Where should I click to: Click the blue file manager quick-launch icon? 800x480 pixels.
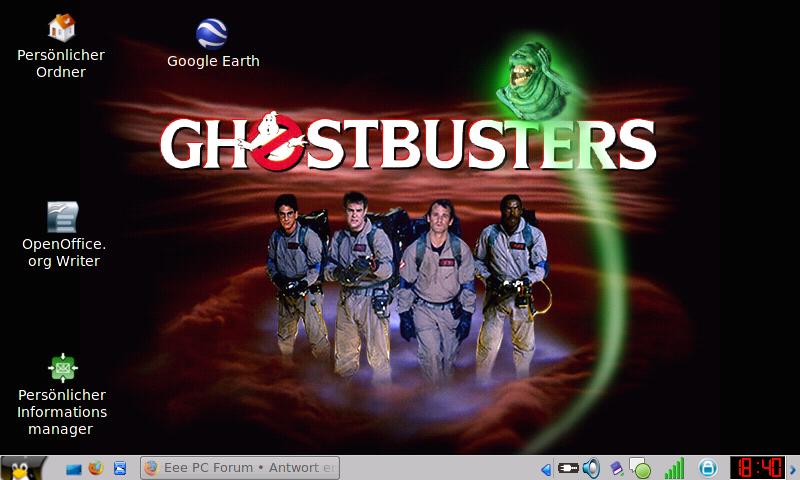tap(120, 468)
